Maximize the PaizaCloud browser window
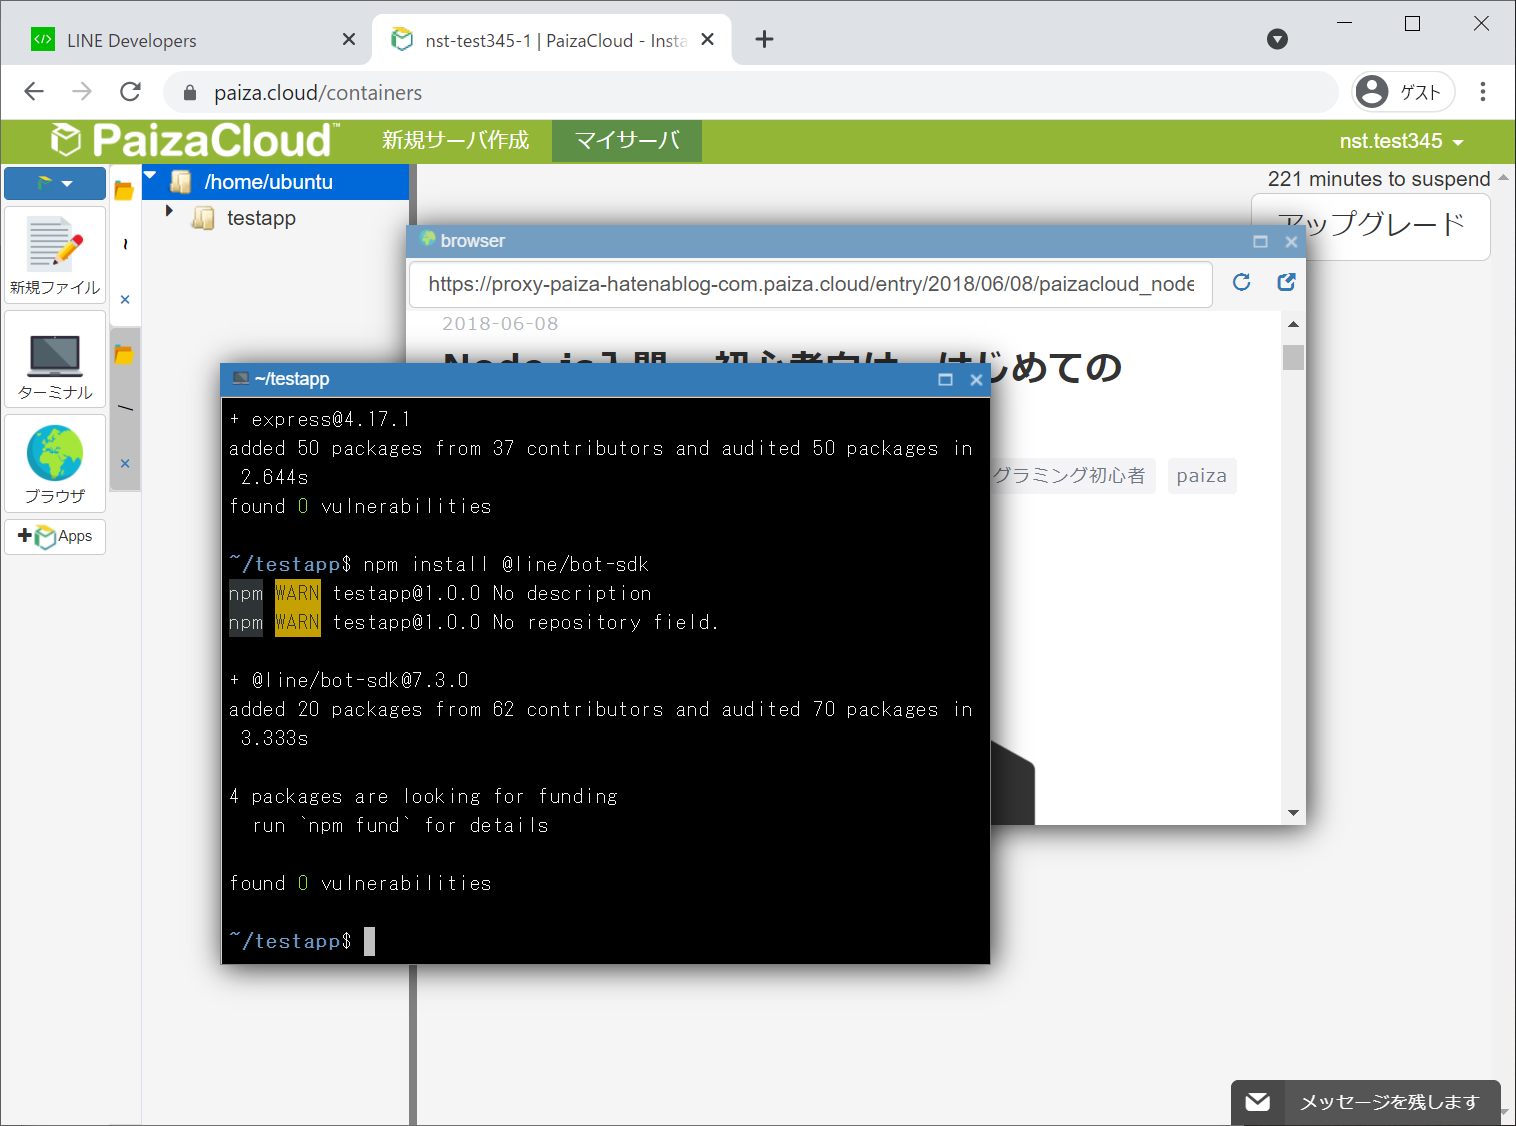This screenshot has width=1516, height=1126. (1260, 241)
